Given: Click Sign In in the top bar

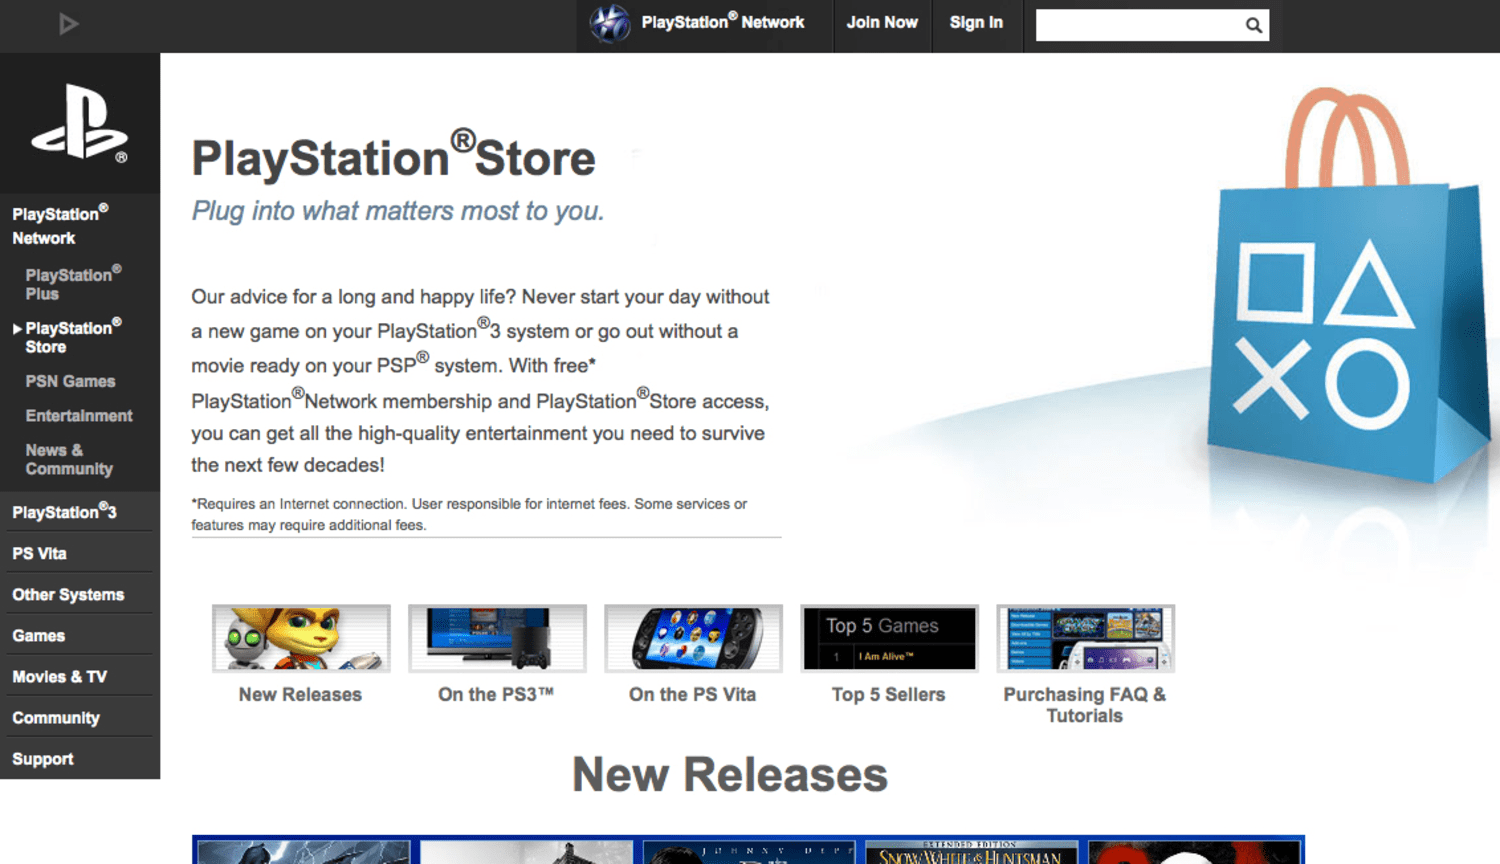Looking at the screenshot, I should pos(976,23).
